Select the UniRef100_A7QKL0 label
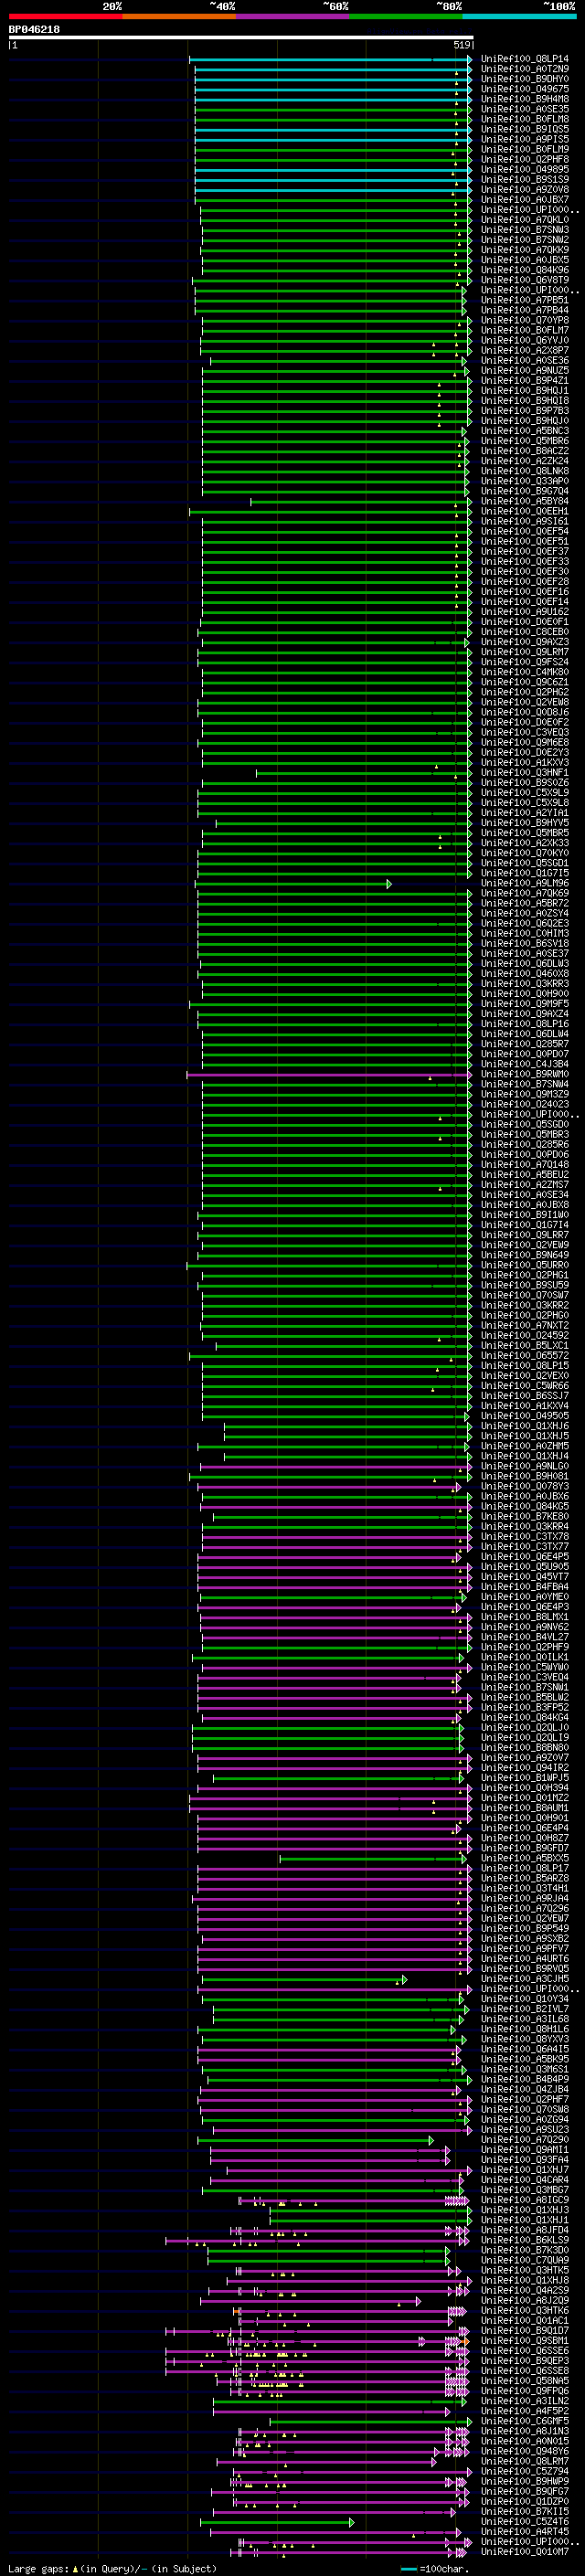This screenshot has height=2576, width=585. pyautogui.click(x=525, y=220)
